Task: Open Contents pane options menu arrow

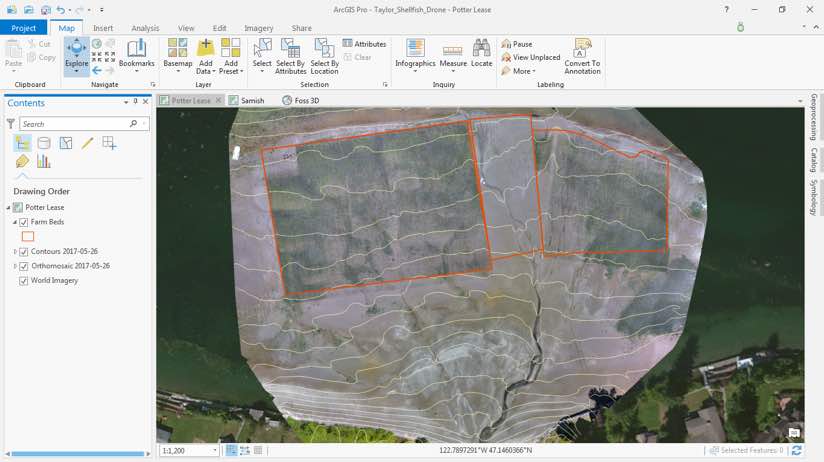Action: pyautogui.click(x=126, y=102)
